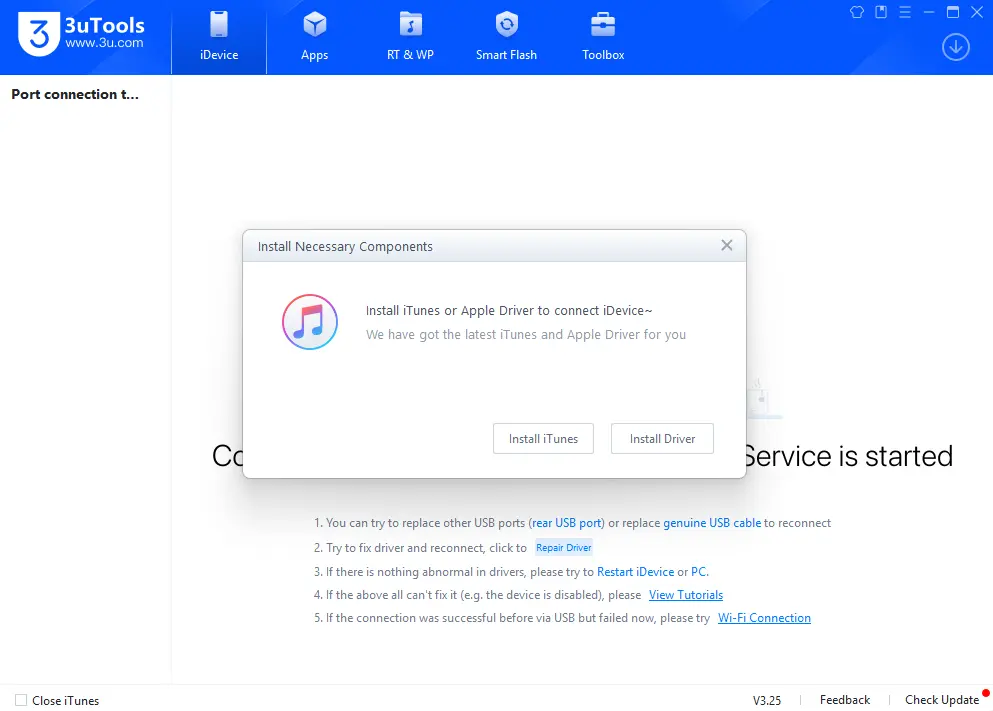Go to RT & WP section
This screenshot has height=711, width=993.
410,37
